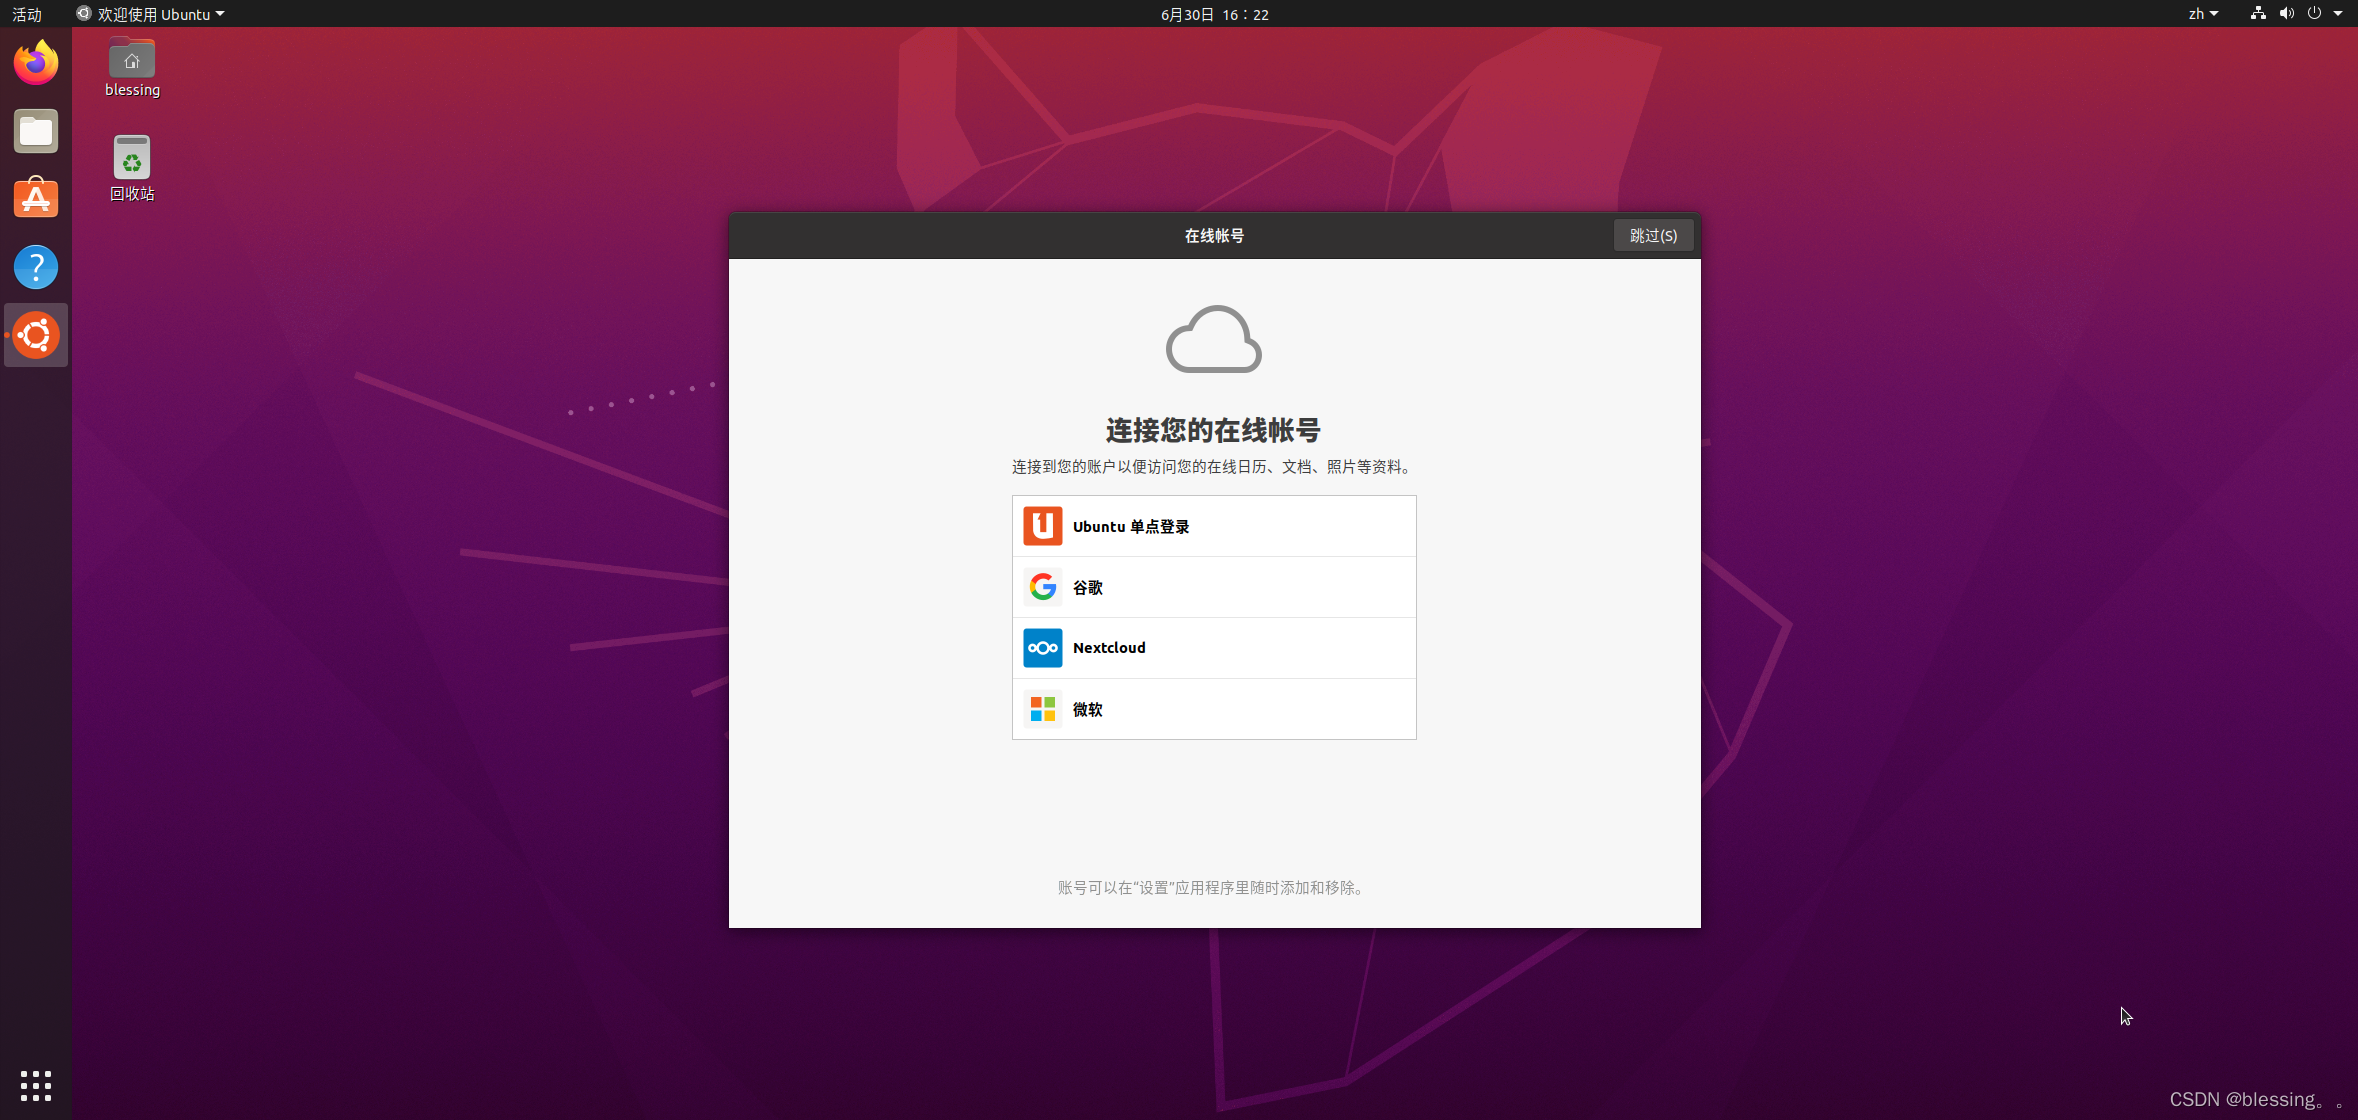Expand the zh input language dropdown
Viewport: 2358px width, 1120px height.
(2203, 14)
